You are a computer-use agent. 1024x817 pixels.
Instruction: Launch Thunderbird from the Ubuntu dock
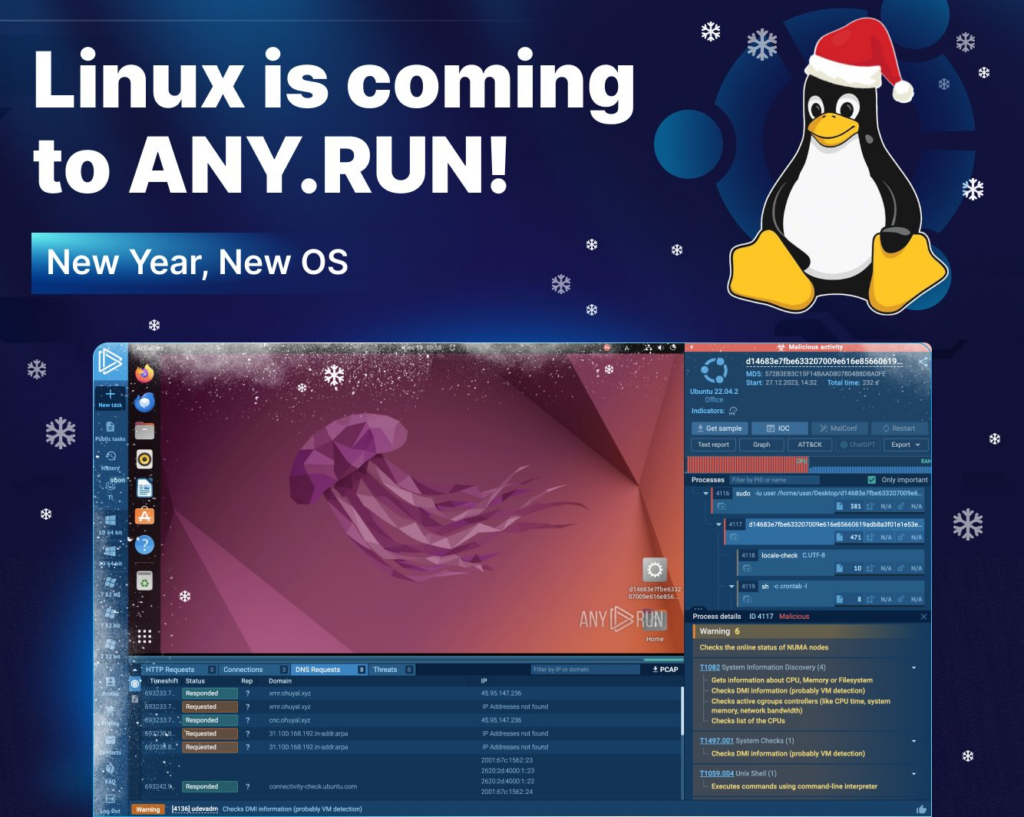pyautogui.click(x=144, y=402)
